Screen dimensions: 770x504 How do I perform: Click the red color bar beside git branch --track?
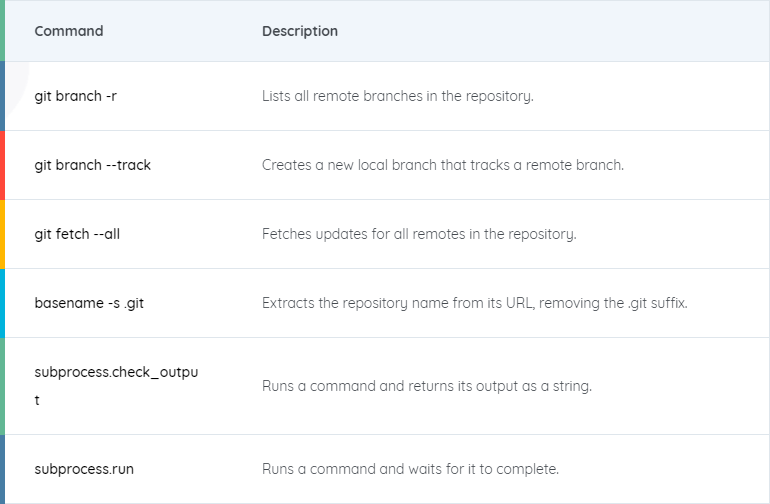(x=2, y=165)
